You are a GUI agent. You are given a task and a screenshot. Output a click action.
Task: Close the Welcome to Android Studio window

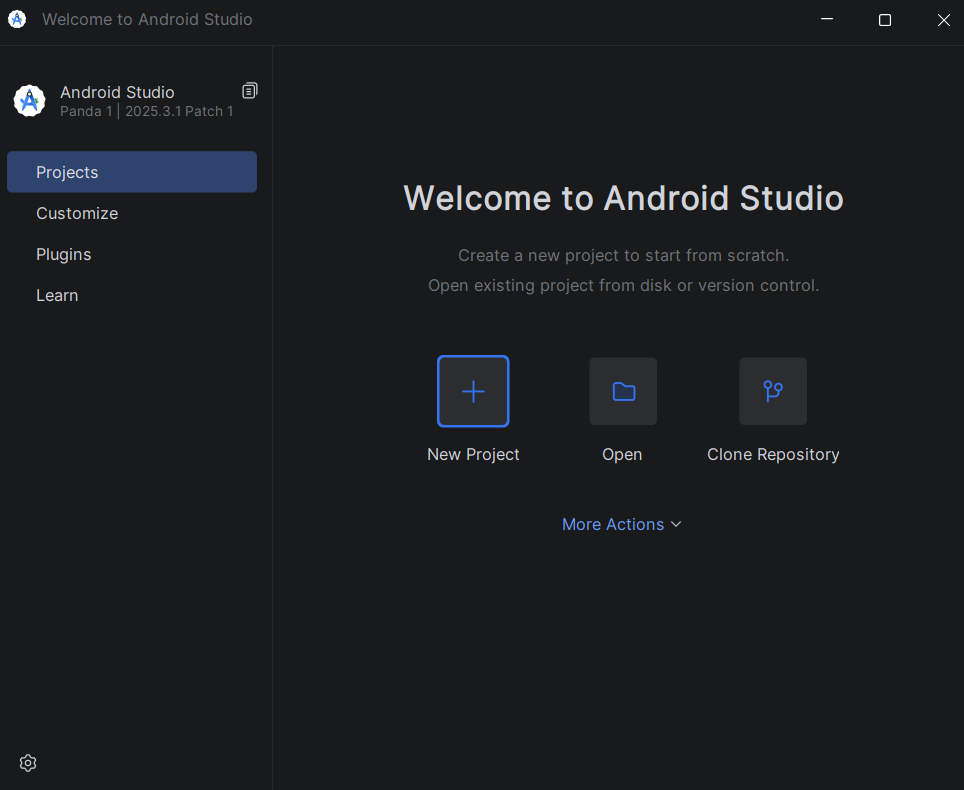tap(943, 20)
